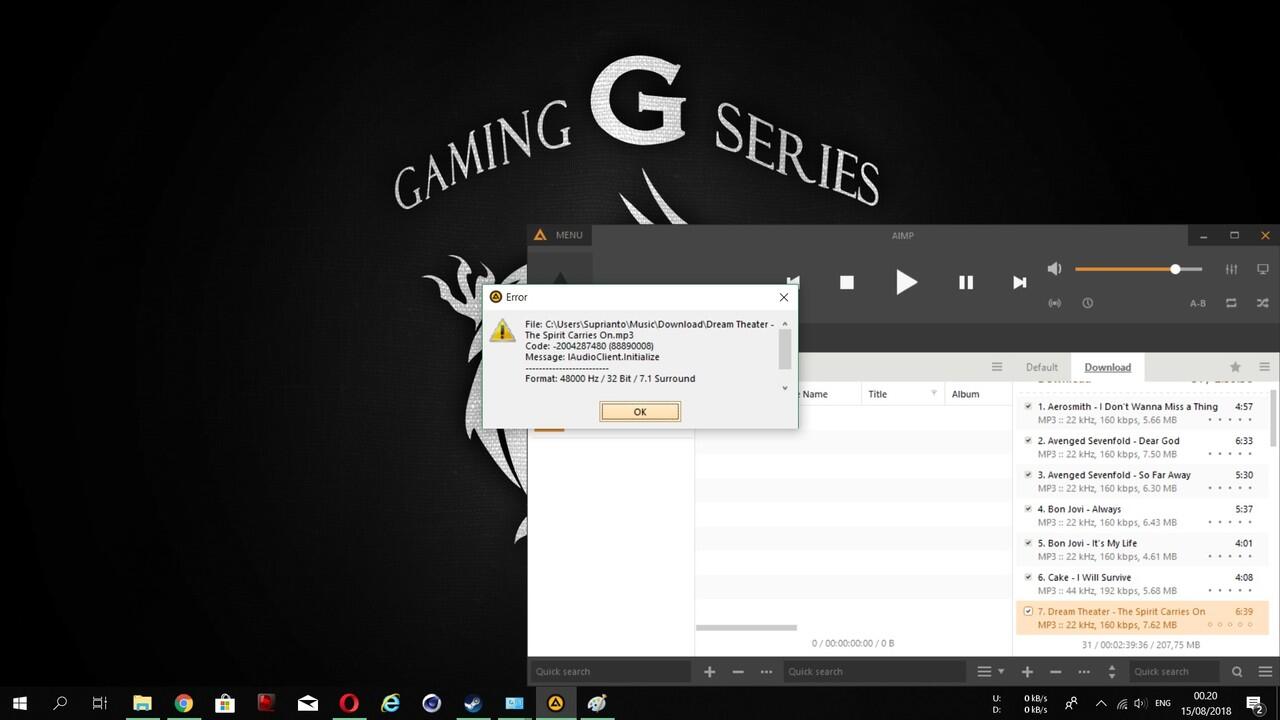Image resolution: width=1280 pixels, height=720 pixels.
Task: Click the playlist vertical scrollbar
Action: coord(1274,419)
